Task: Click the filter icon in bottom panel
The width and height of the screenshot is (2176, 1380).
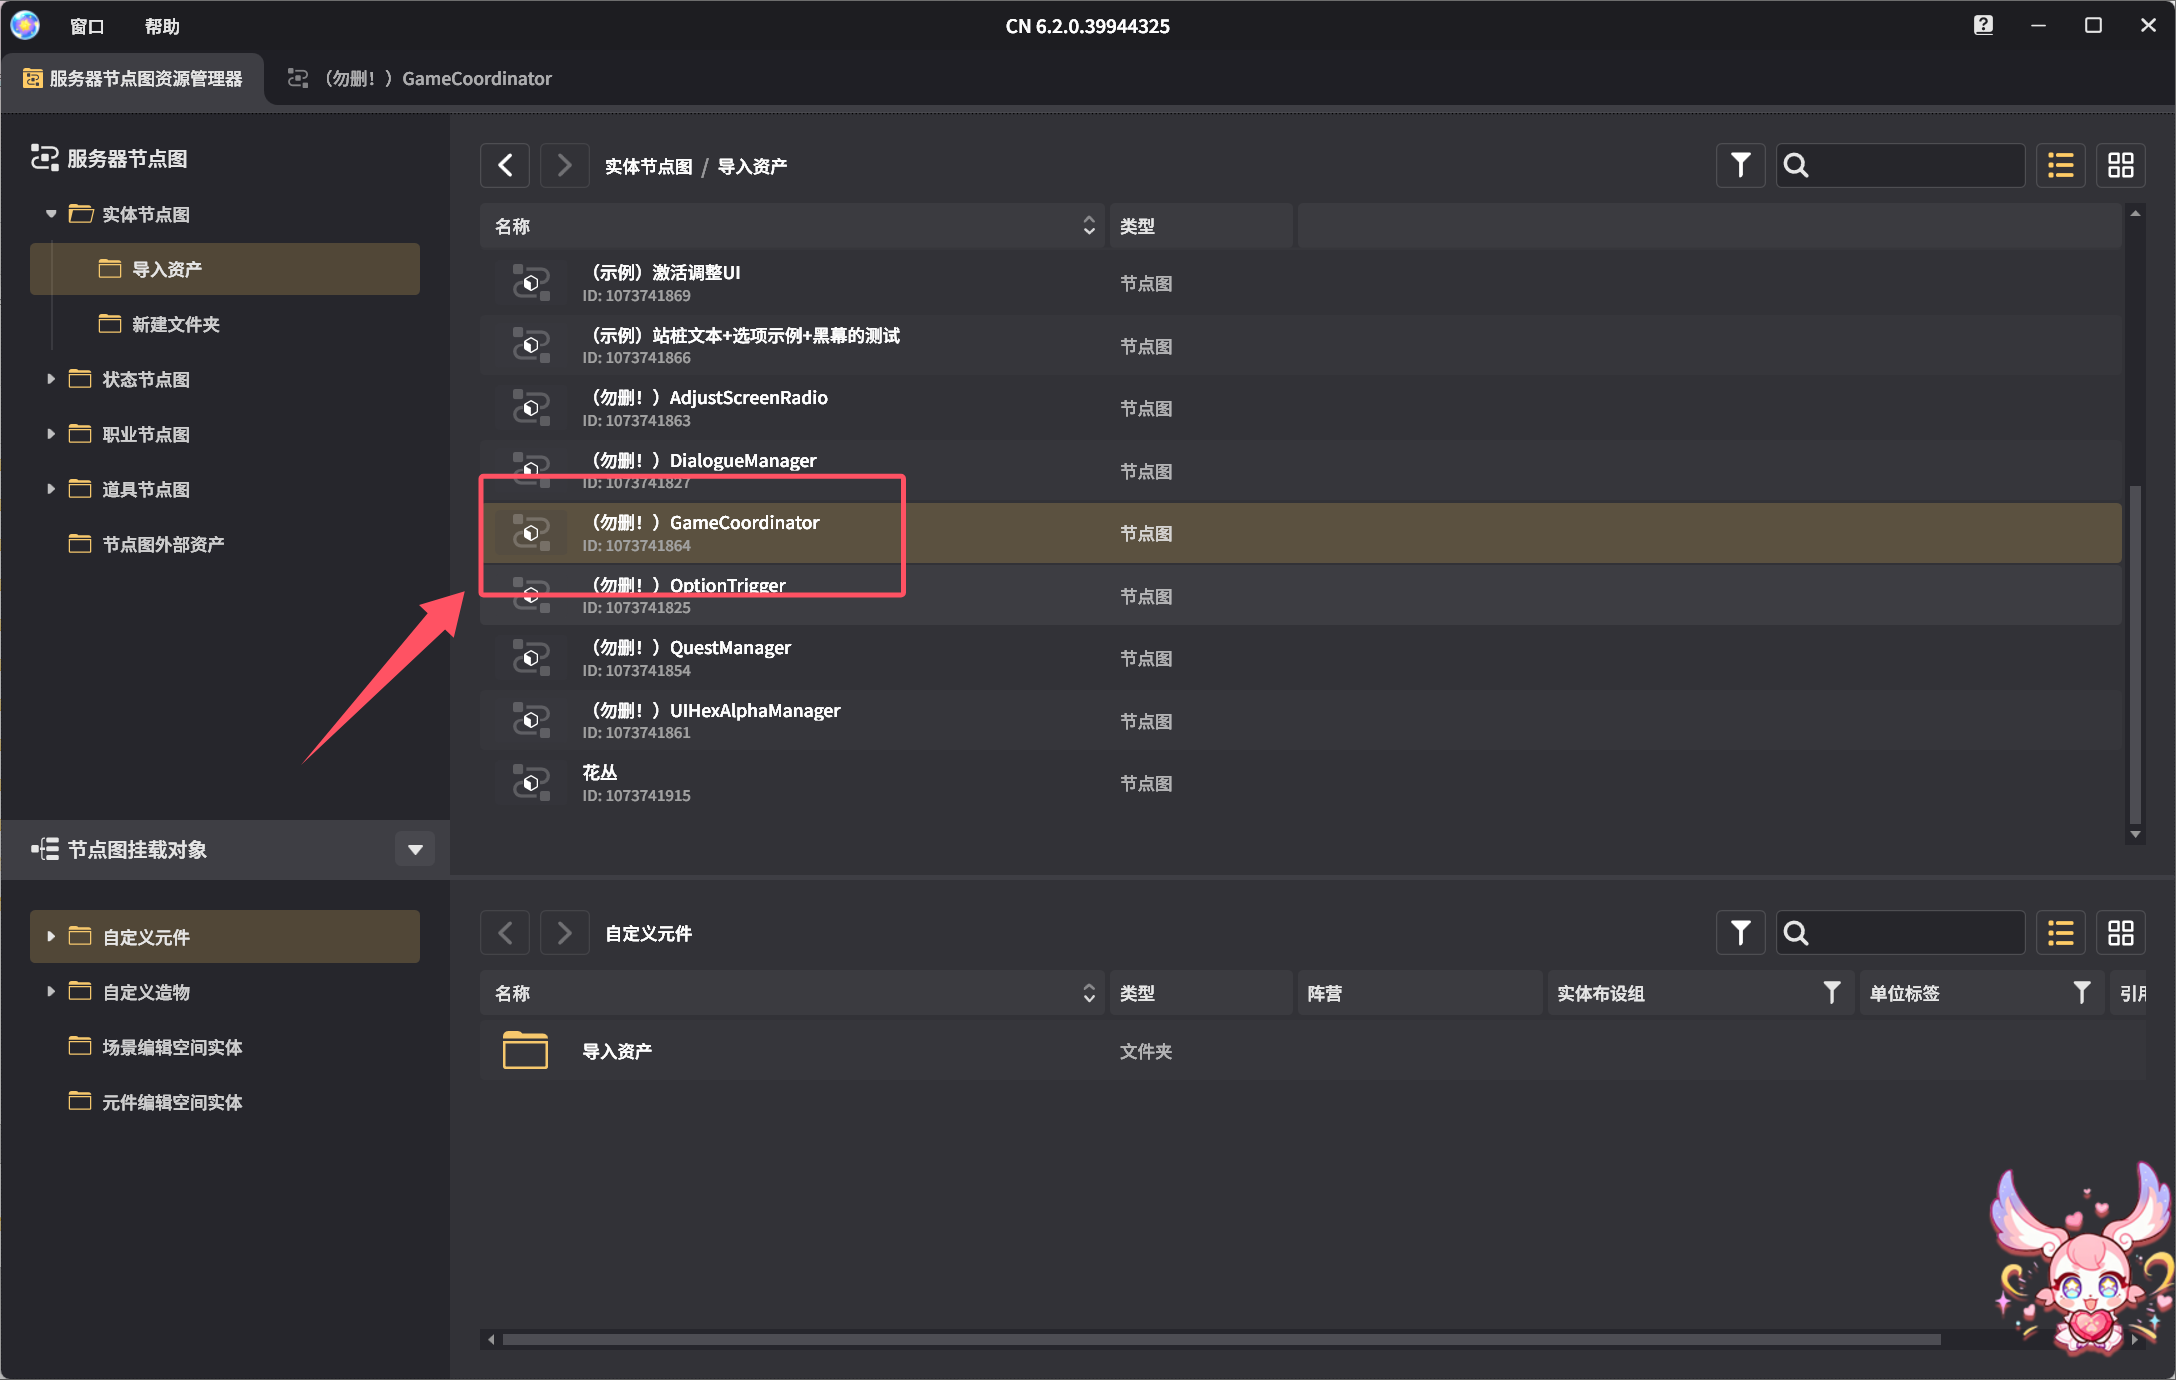Action: coord(1740,933)
